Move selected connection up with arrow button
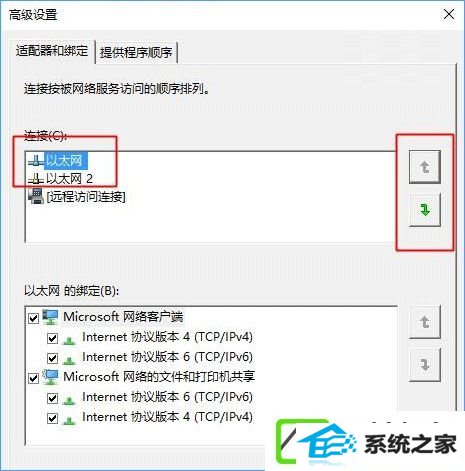The image size is (465, 471). [425, 167]
